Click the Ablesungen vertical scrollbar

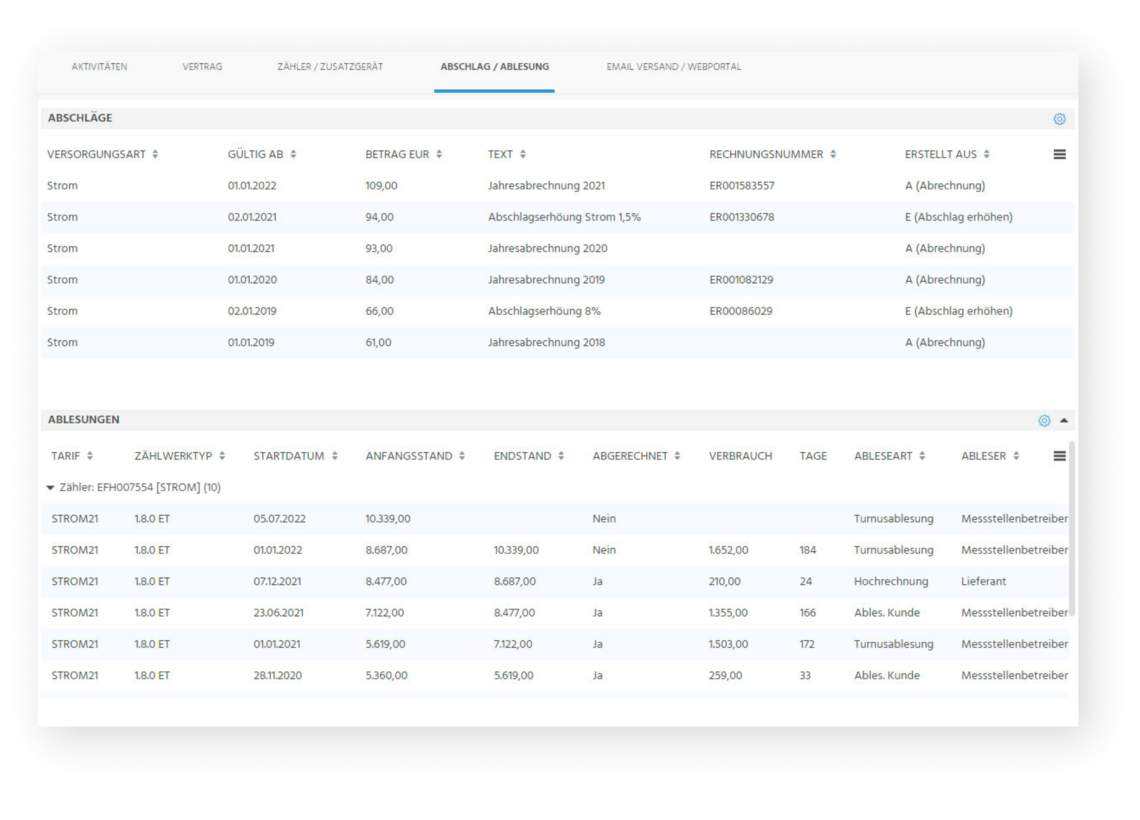(1073, 530)
